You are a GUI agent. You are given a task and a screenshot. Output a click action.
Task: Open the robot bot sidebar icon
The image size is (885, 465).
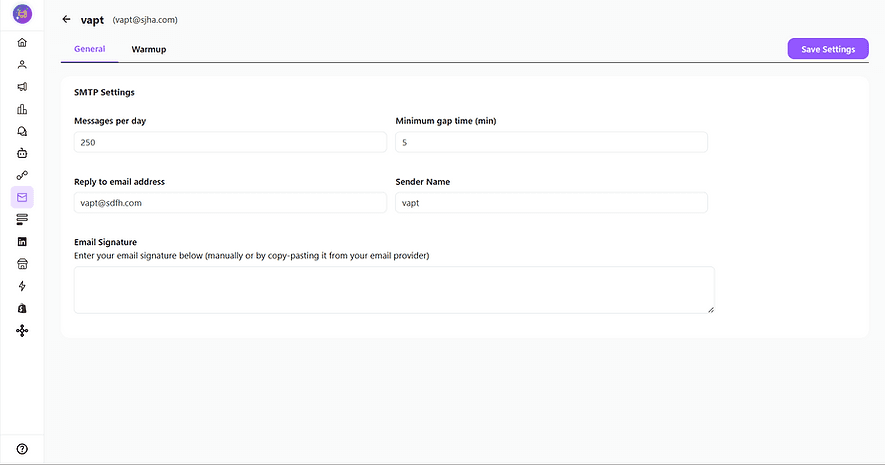[22, 153]
